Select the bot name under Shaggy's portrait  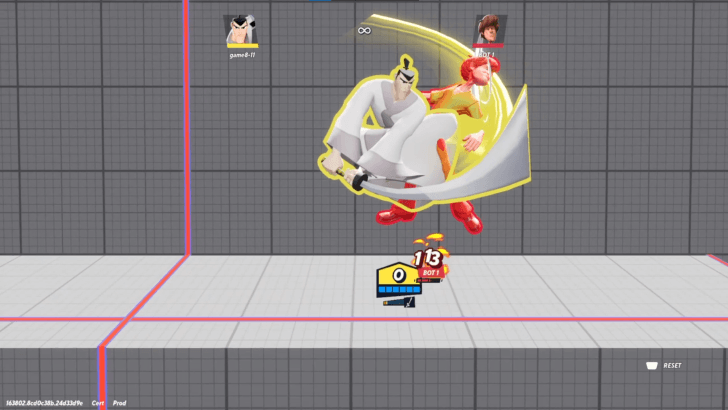click(487, 54)
